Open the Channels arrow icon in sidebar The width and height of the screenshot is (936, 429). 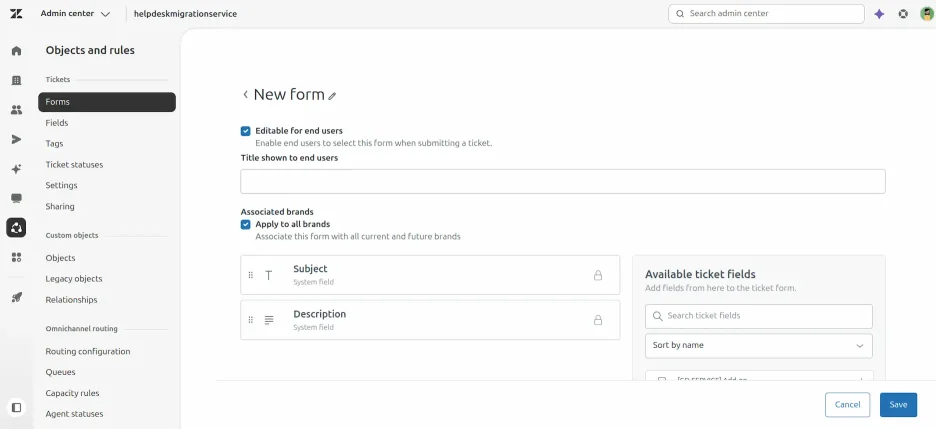16,139
